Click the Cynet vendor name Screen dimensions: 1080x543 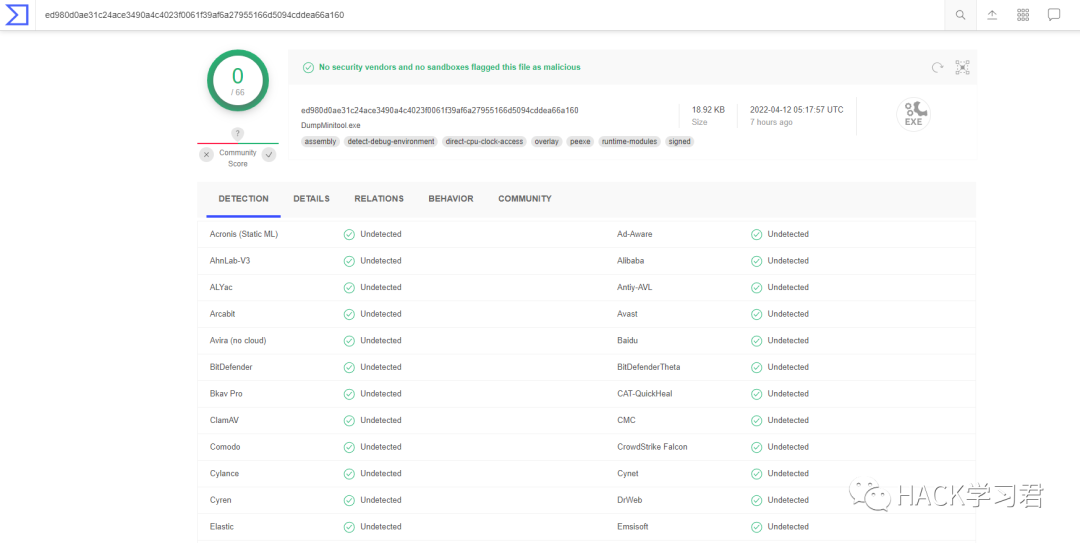627,473
